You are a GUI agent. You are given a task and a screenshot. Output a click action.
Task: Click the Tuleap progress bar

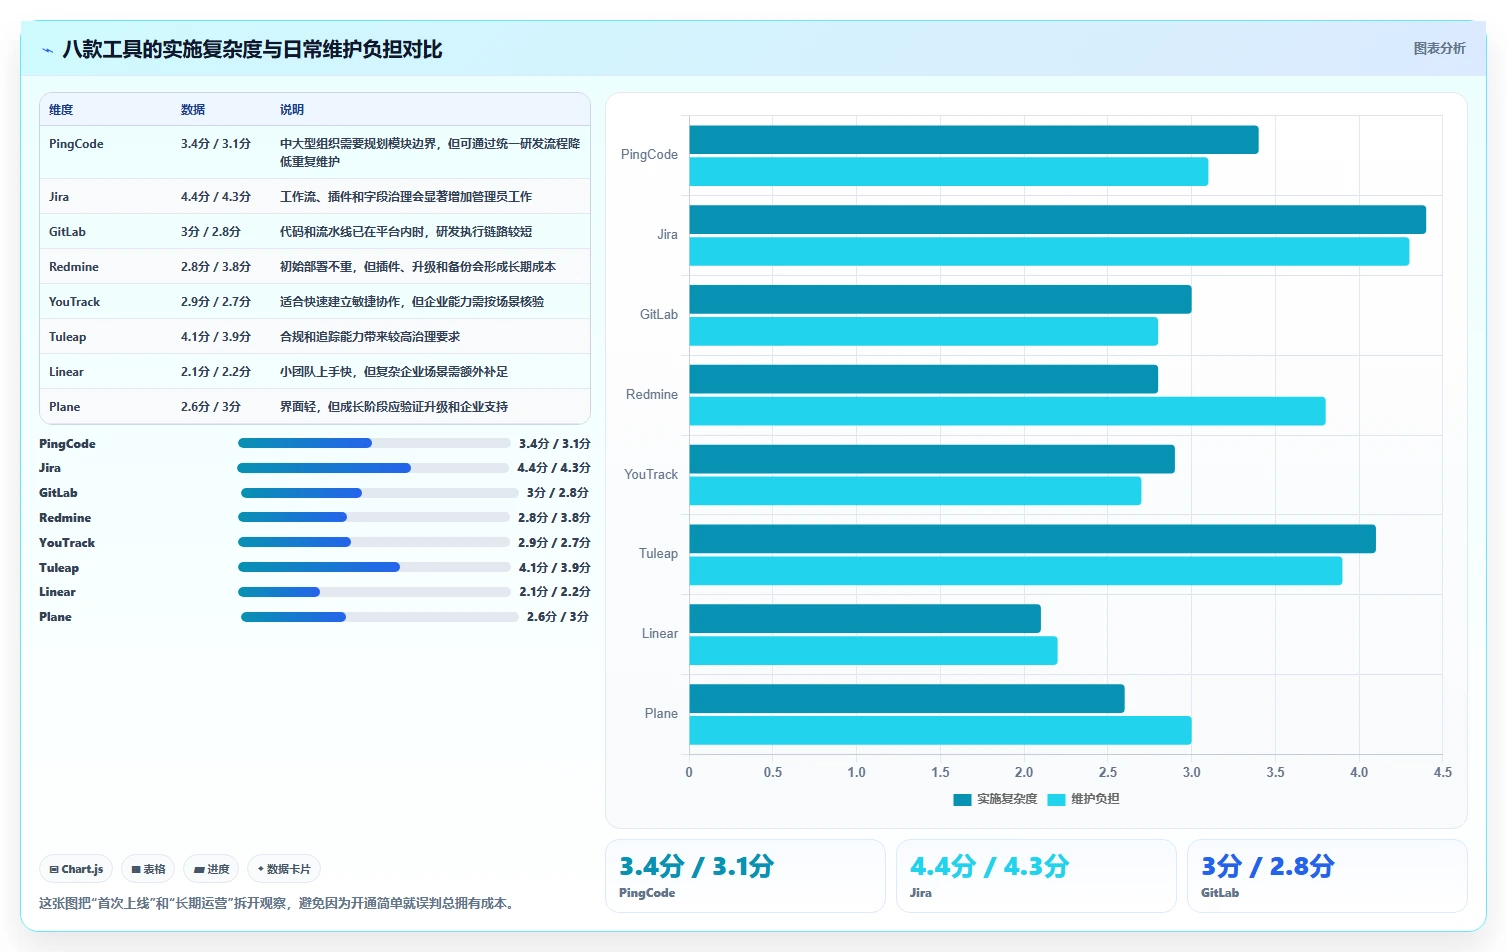(x=374, y=567)
